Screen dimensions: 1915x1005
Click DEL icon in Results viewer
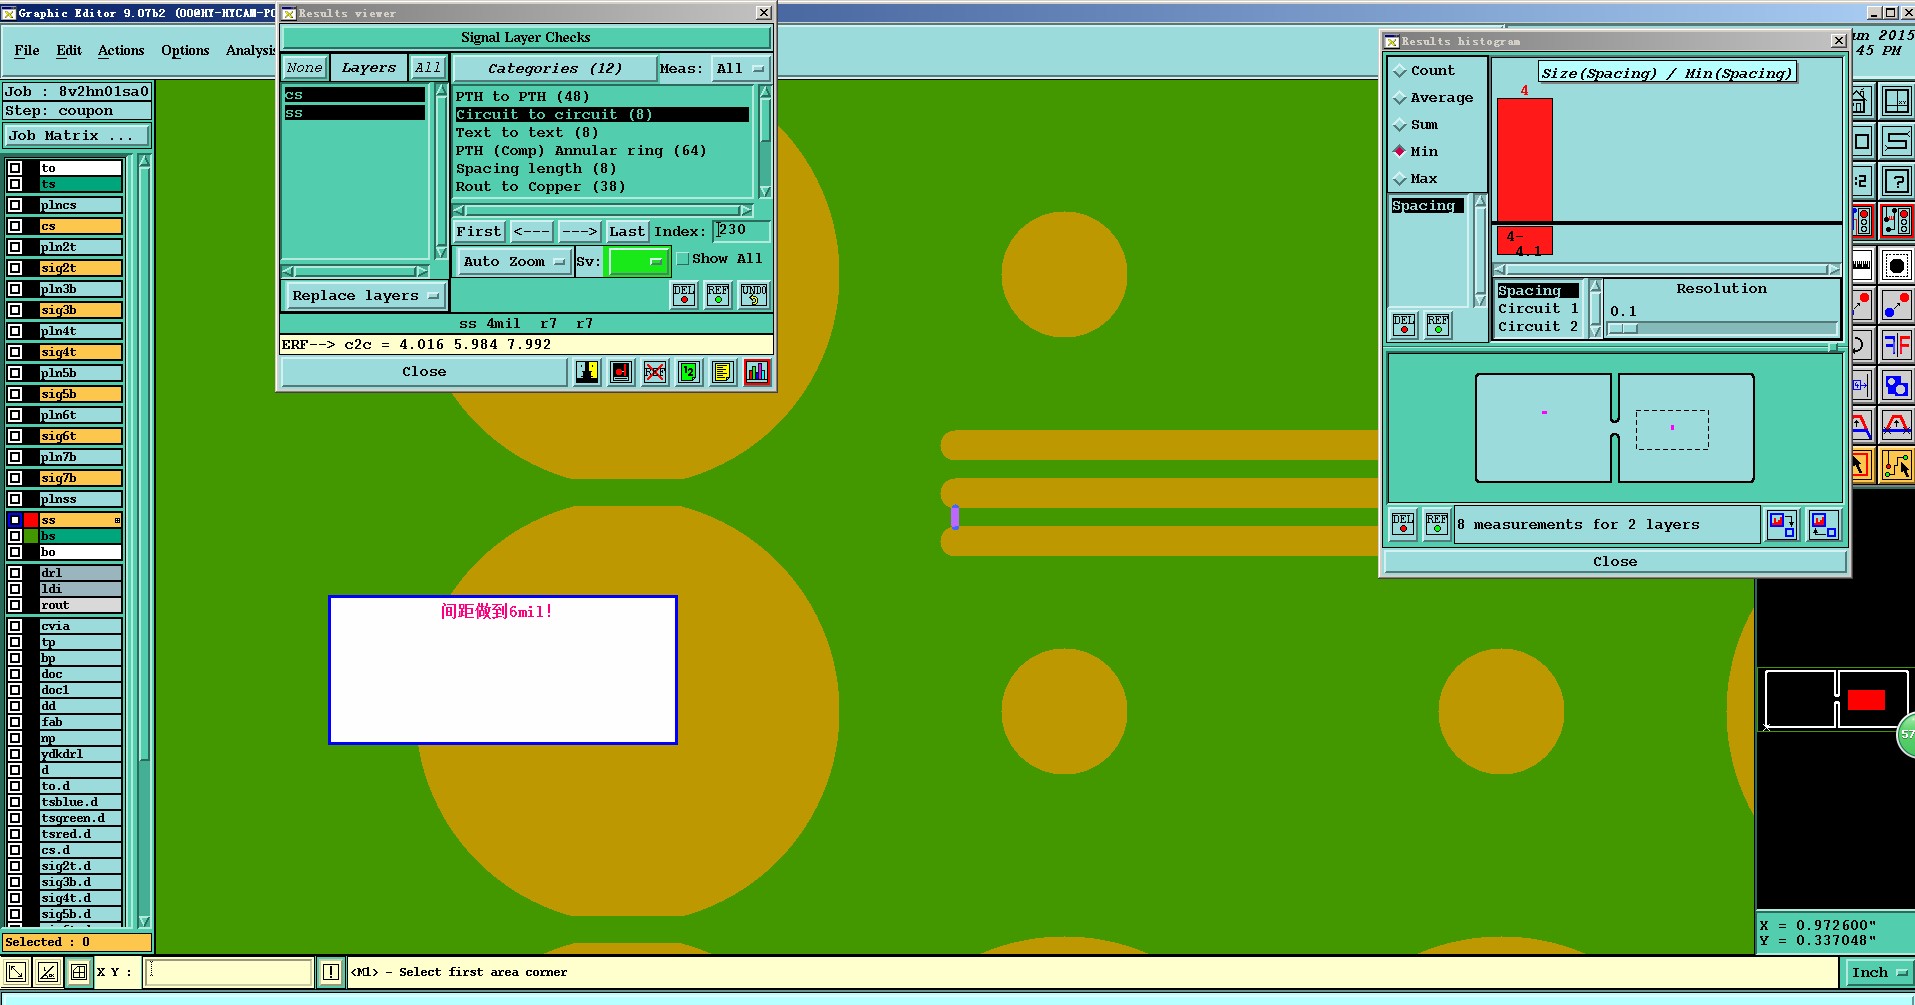tap(684, 294)
